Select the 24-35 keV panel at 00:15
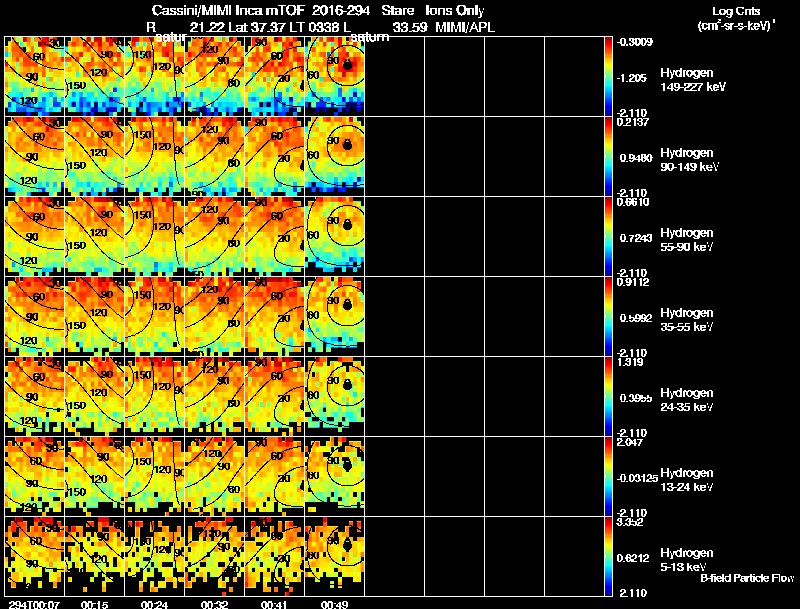 point(94,396)
